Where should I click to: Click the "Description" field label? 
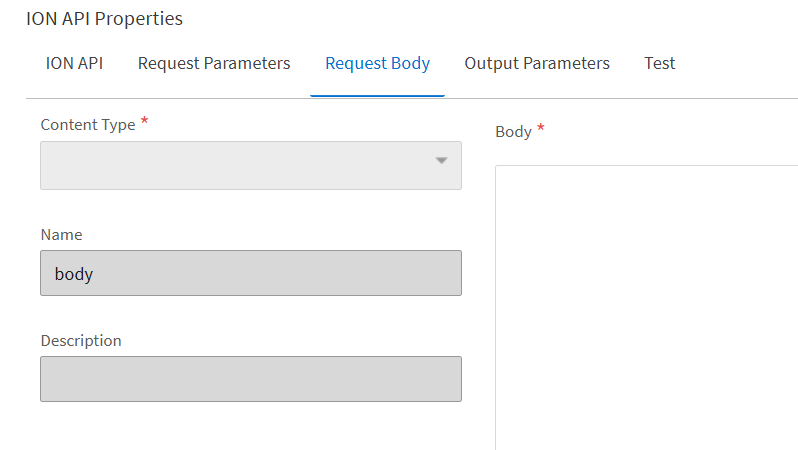pyautogui.click(x=81, y=341)
